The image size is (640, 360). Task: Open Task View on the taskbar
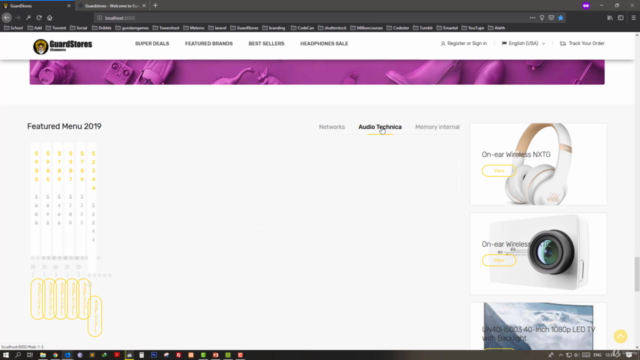coord(30,355)
